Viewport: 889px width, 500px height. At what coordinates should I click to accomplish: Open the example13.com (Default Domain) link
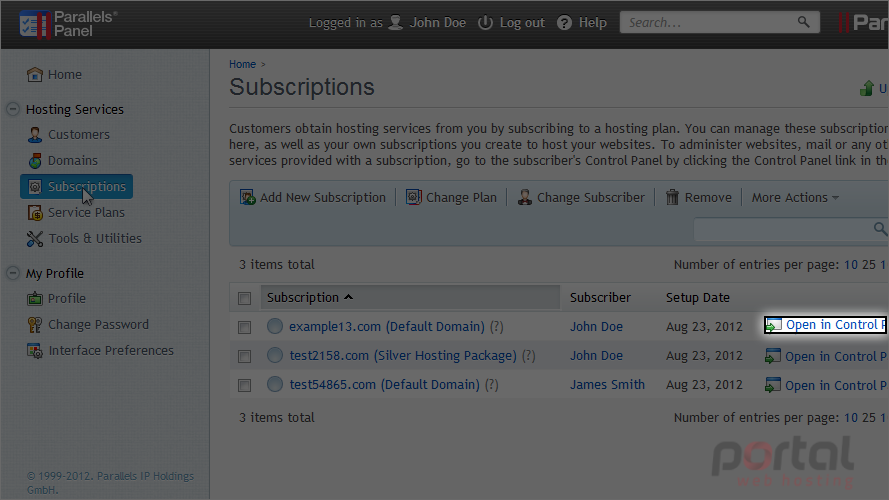[387, 327]
